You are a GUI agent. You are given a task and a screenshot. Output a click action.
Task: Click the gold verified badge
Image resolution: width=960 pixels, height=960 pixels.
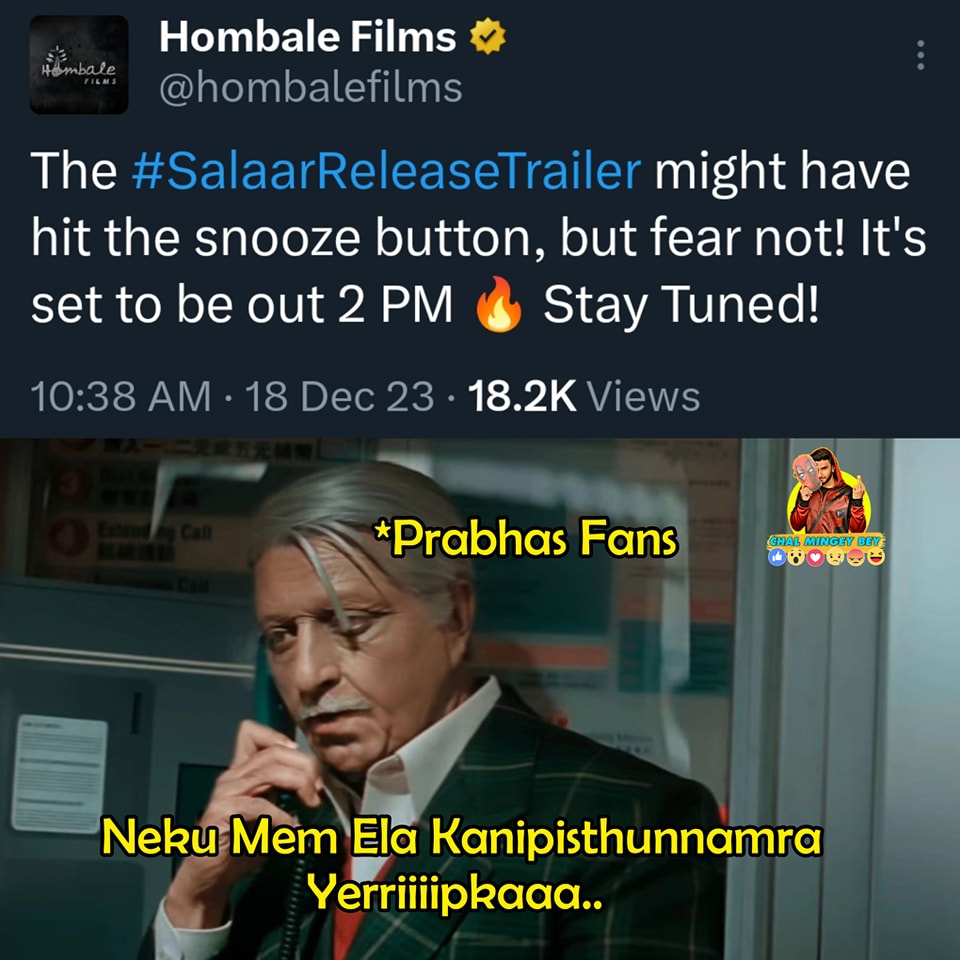coord(487,37)
